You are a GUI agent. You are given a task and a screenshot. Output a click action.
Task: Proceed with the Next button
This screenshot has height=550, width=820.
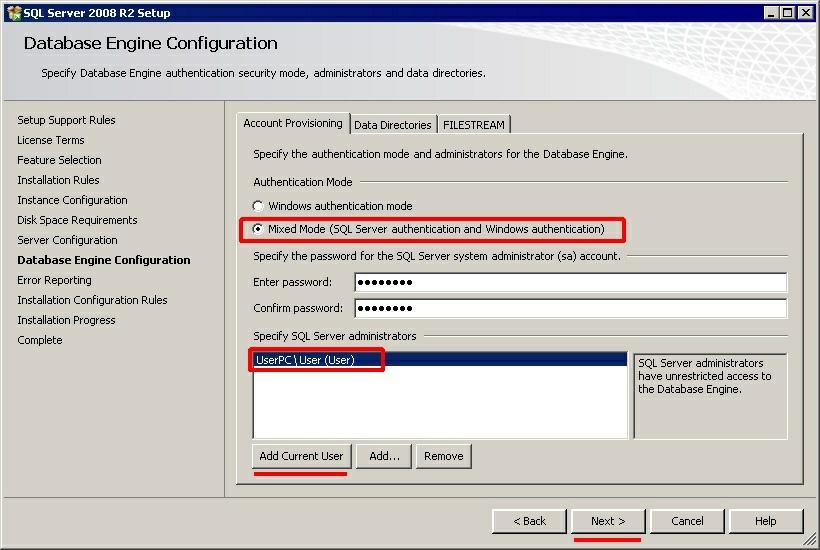(x=608, y=521)
